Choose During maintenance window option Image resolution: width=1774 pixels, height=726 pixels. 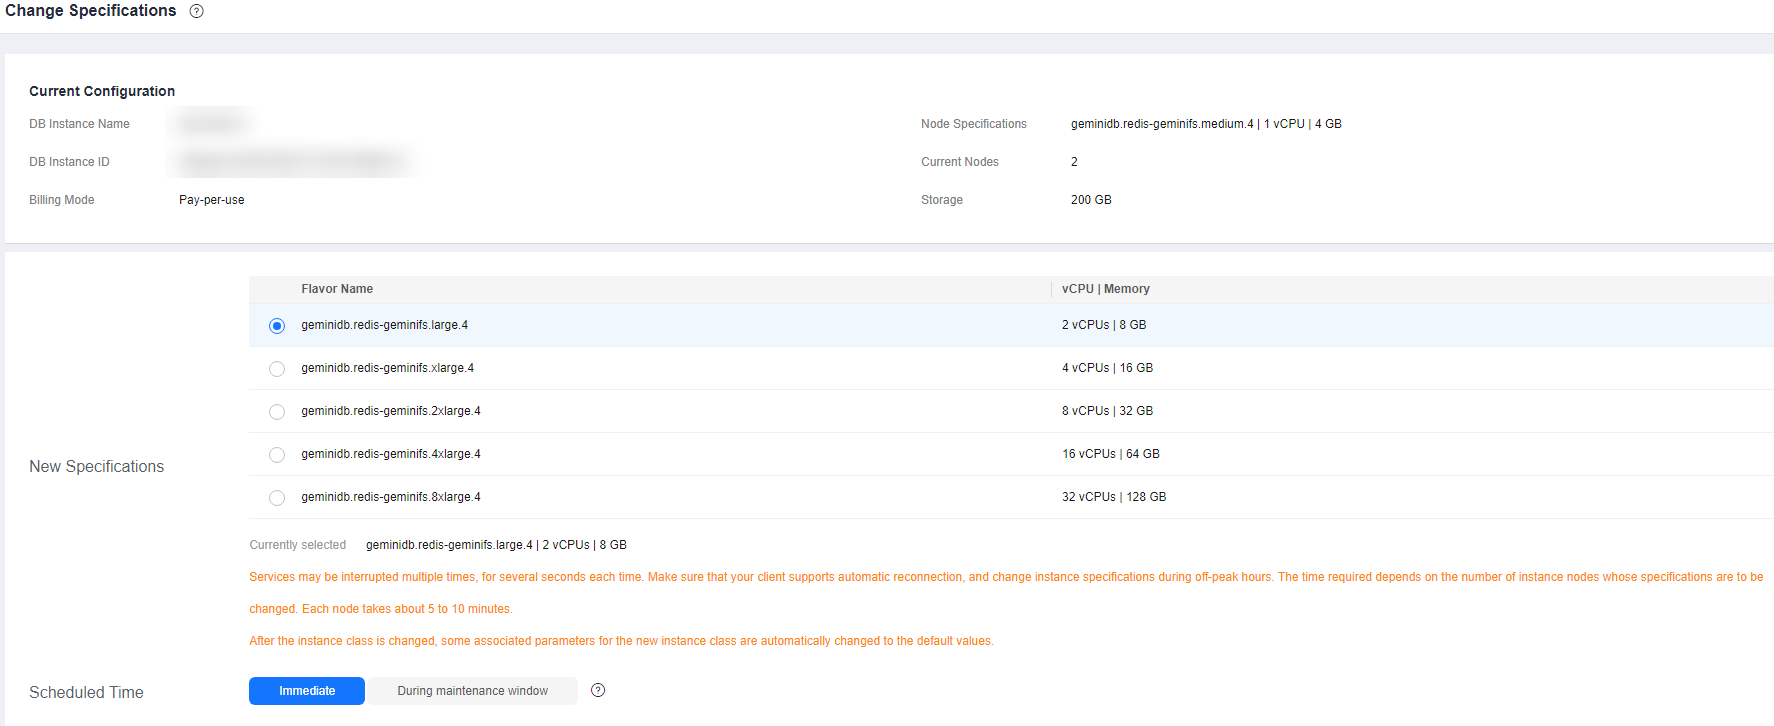click(472, 691)
